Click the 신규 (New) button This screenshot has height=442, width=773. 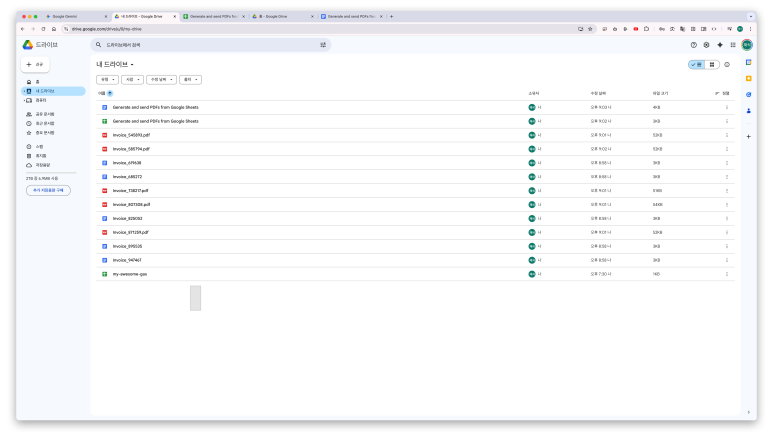click(36, 64)
